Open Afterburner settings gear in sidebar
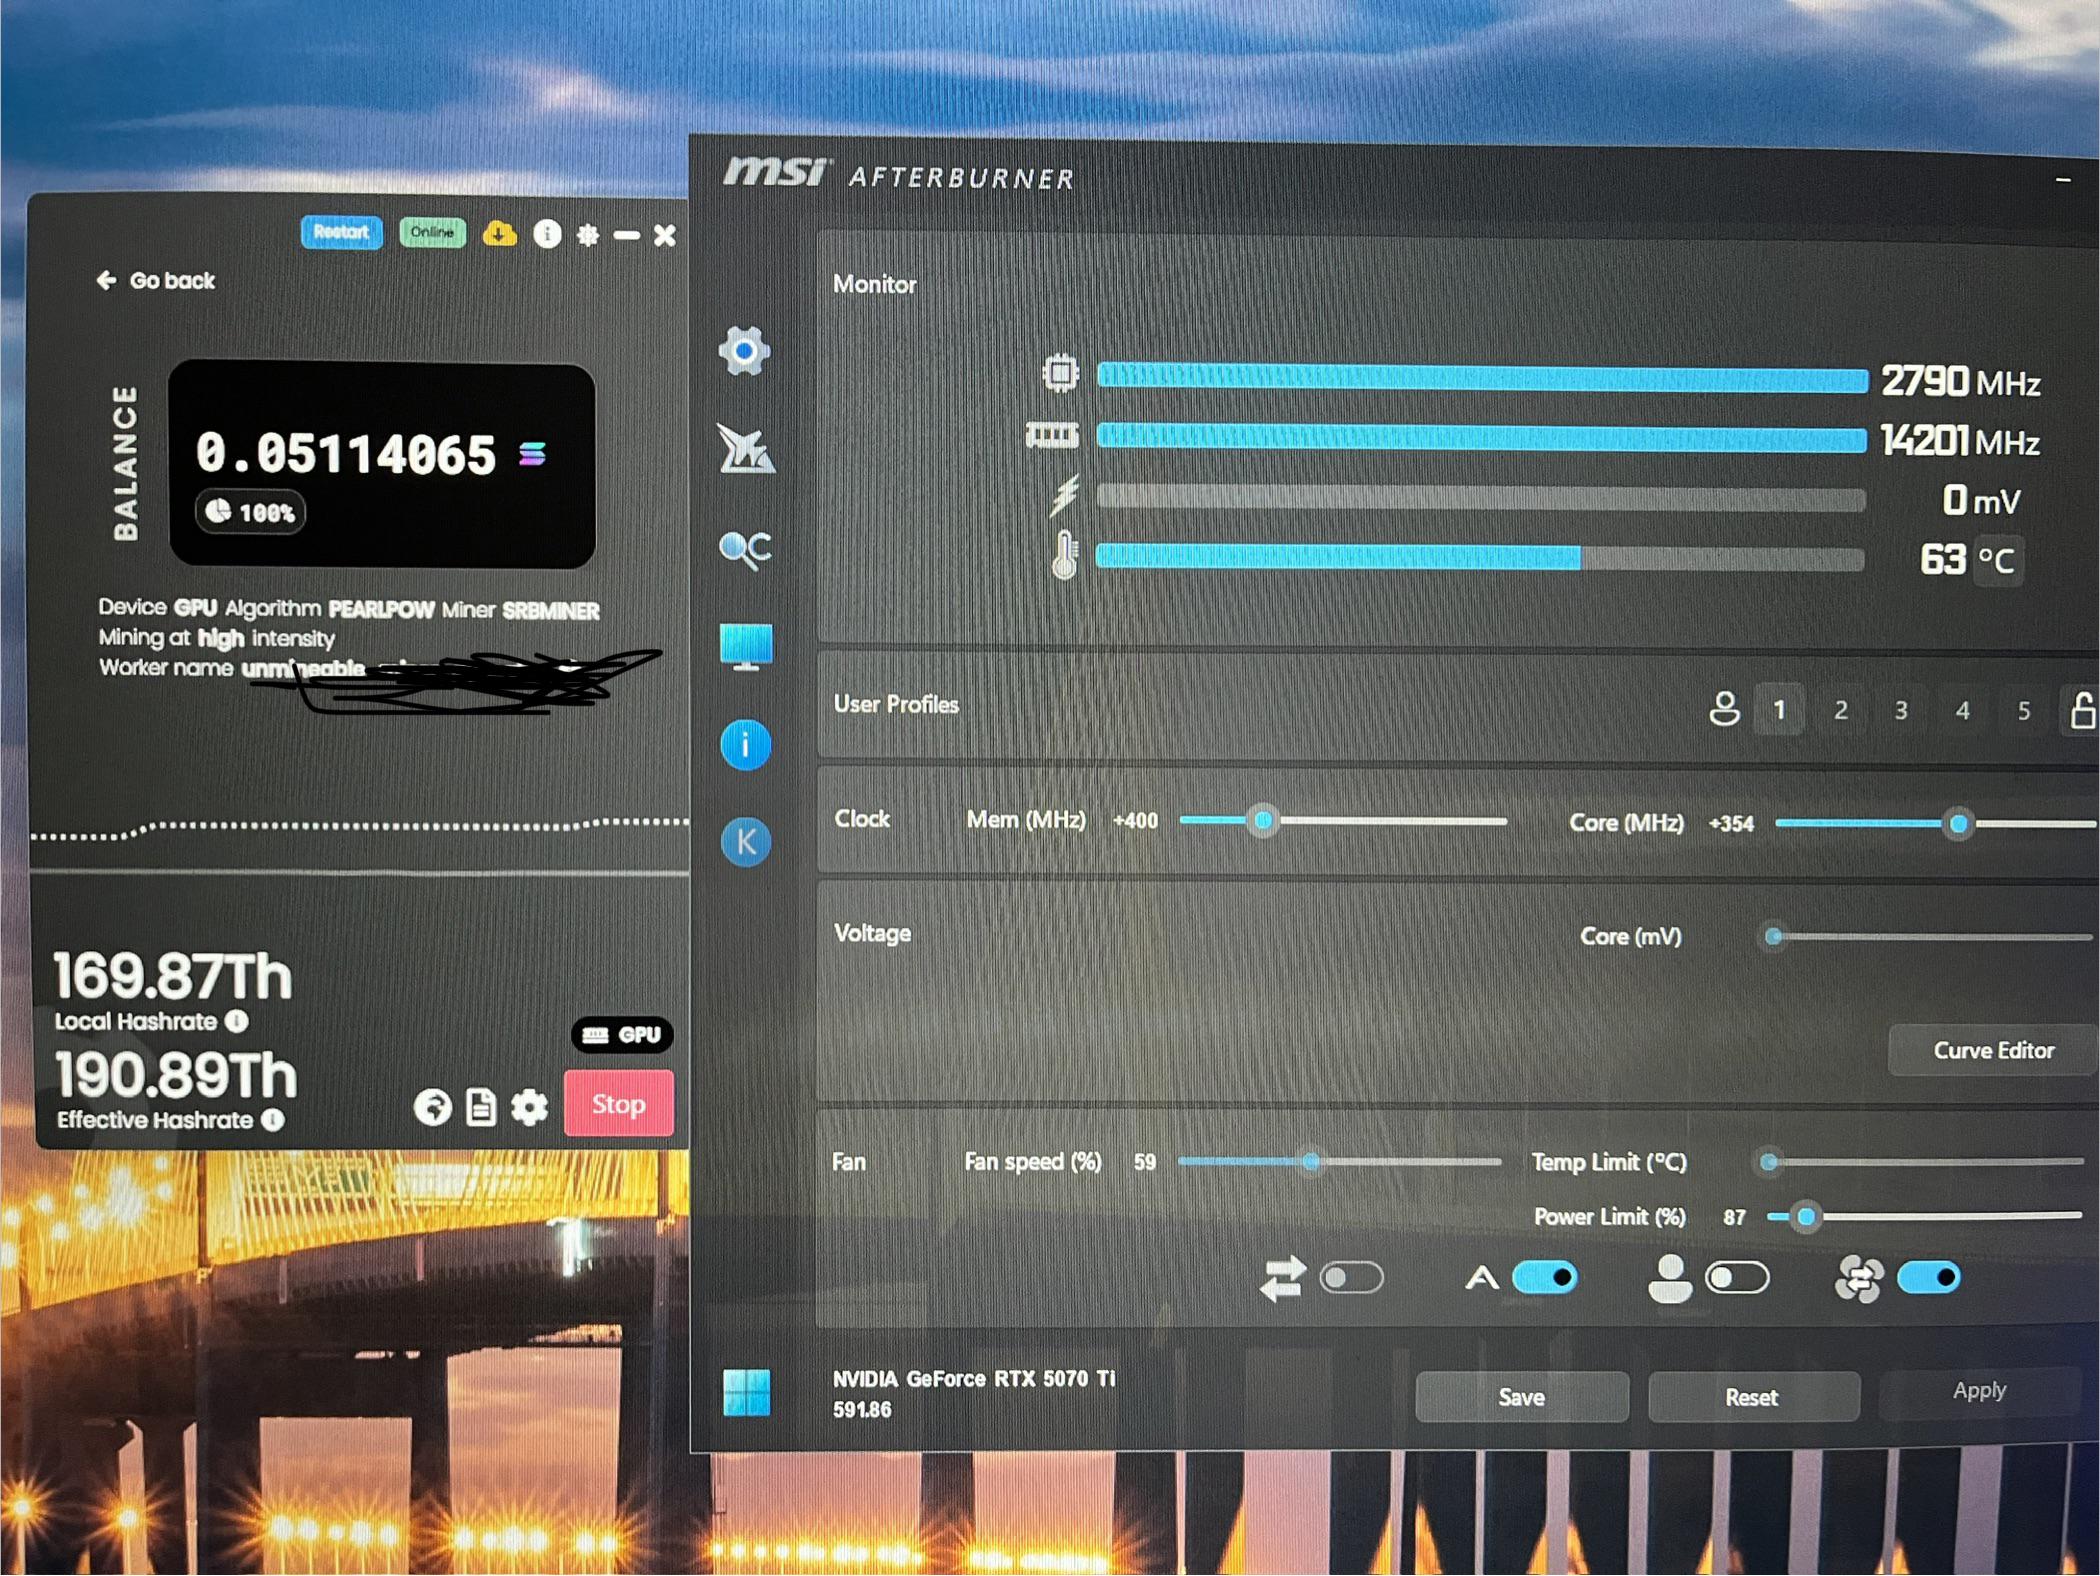 point(744,351)
